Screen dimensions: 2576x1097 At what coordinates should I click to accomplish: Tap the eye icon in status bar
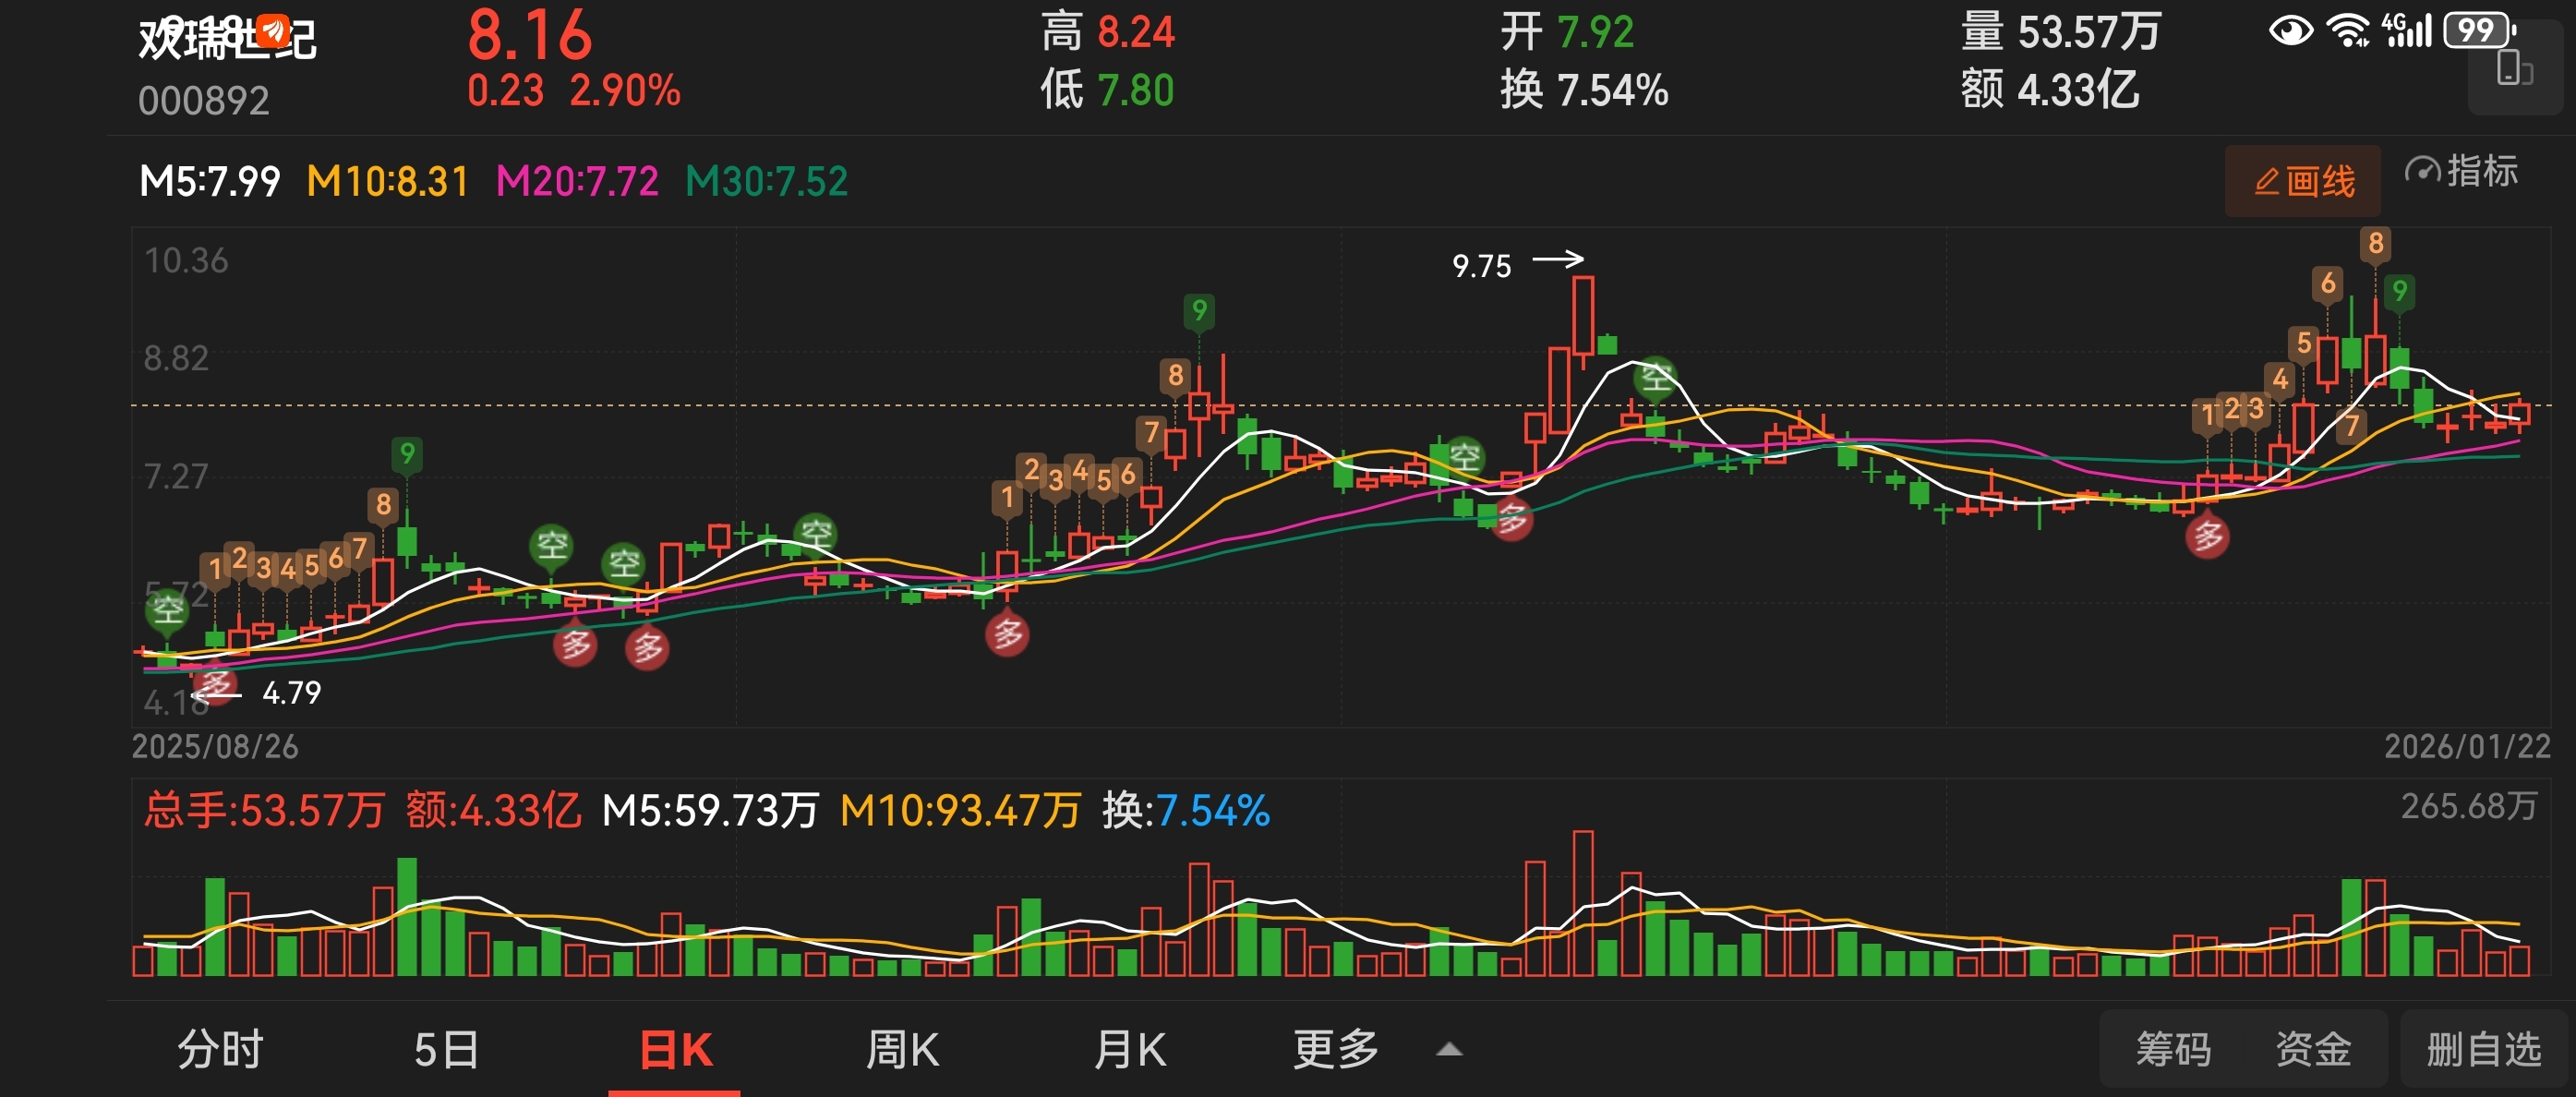[x=2289, y=31]
